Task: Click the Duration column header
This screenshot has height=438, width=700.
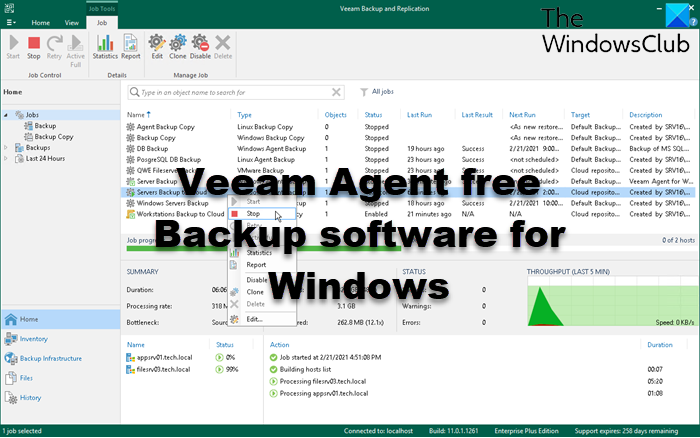Action: coord(660,345)
